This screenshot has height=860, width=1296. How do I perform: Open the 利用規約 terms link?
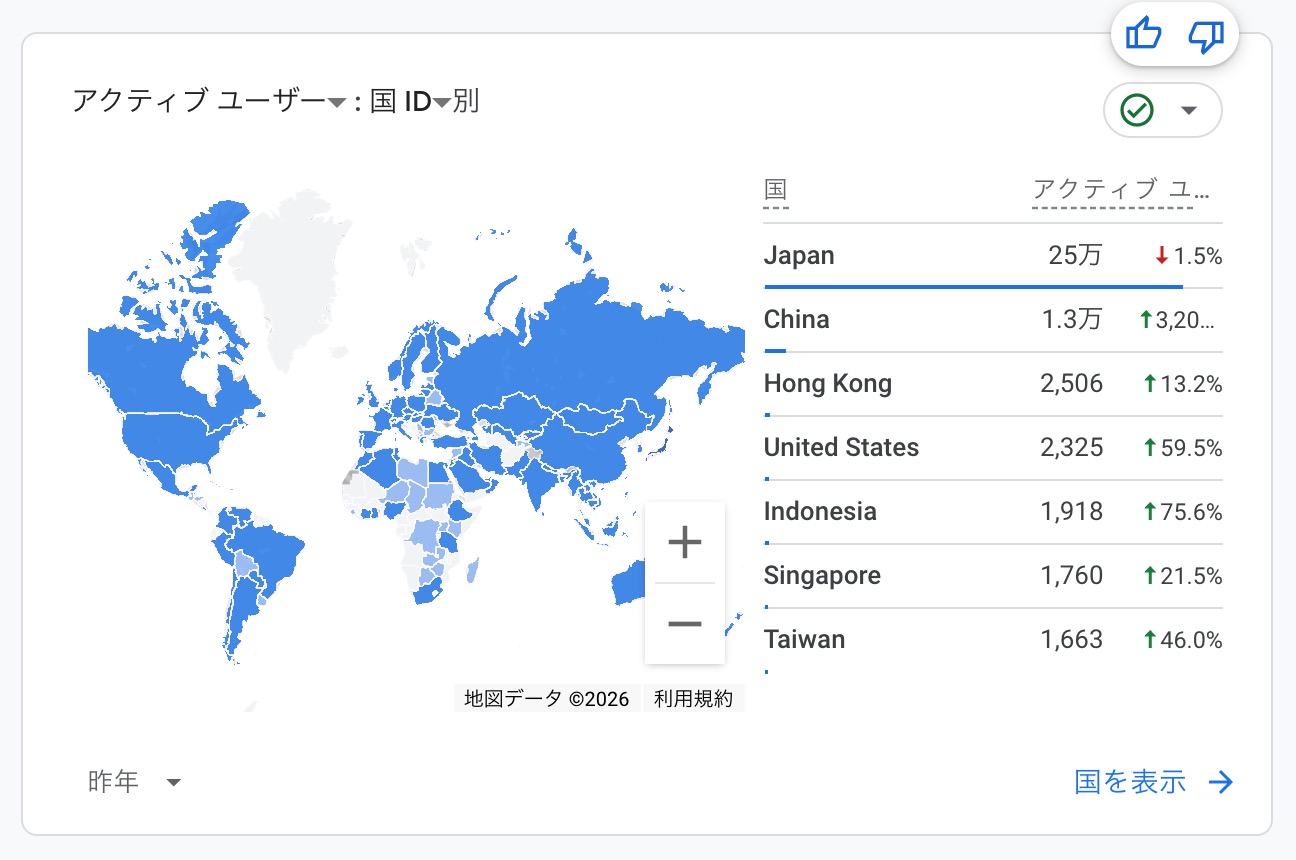(x=693, y=699)
